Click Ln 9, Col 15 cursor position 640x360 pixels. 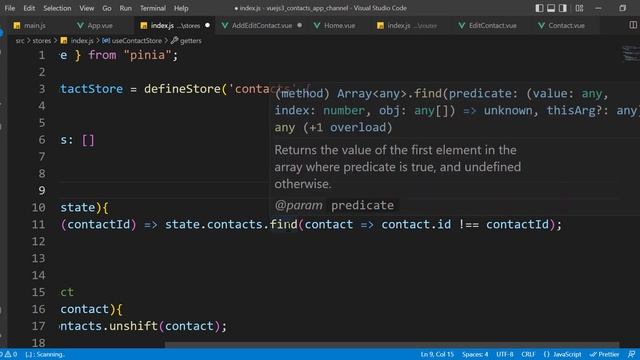(437, 354)
